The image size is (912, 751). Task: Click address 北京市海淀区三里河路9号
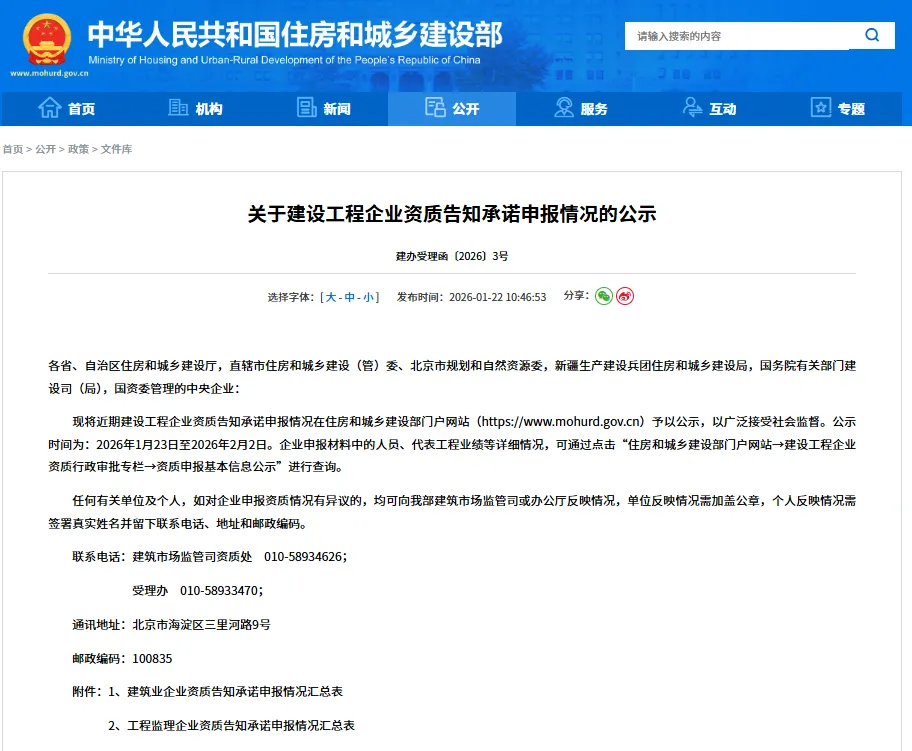tap(201, 625)
